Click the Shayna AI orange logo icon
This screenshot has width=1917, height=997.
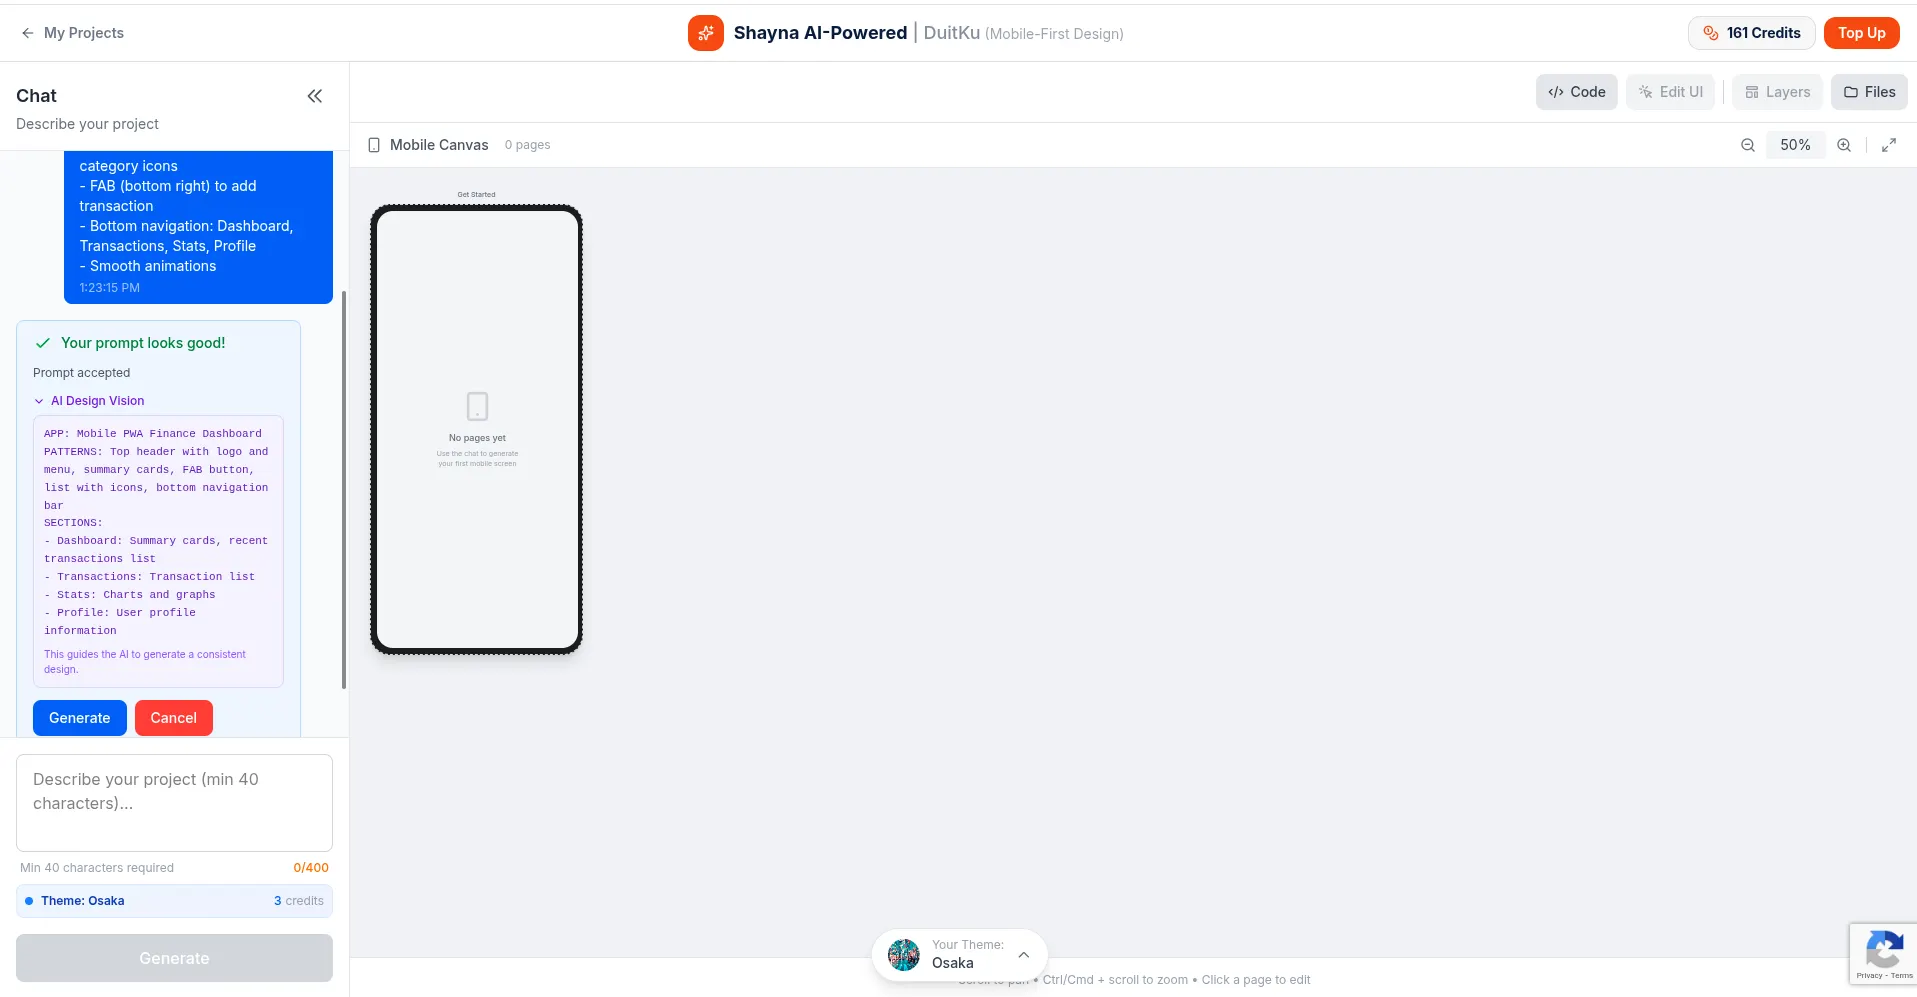tap(705, 33)
